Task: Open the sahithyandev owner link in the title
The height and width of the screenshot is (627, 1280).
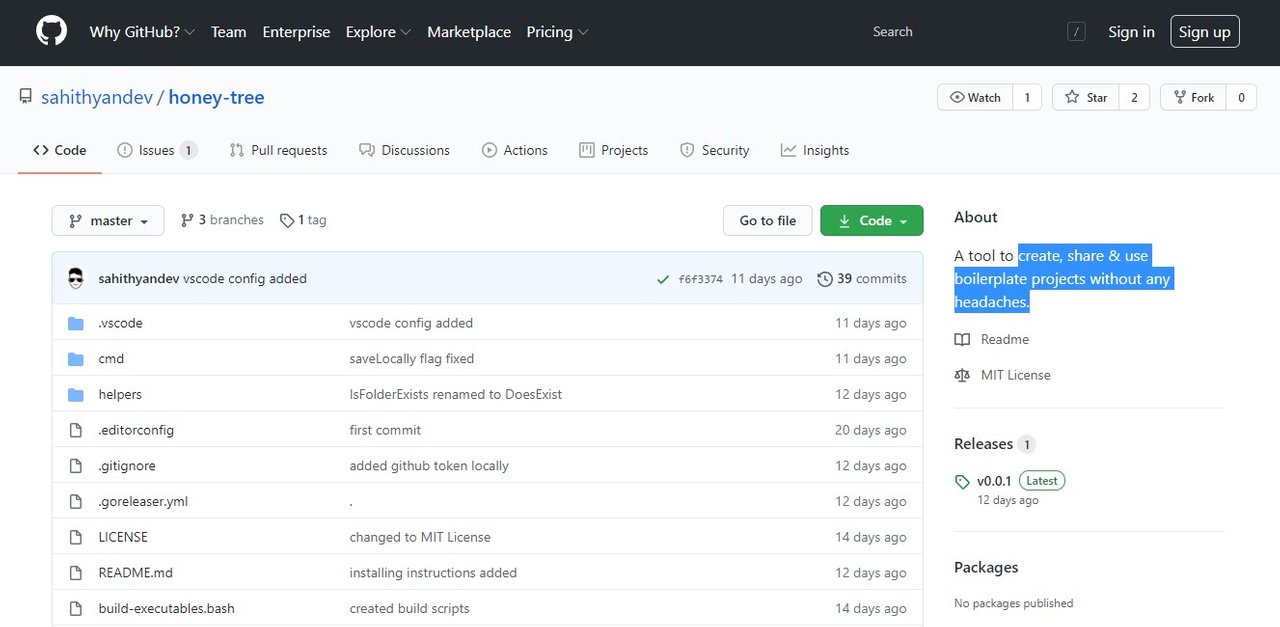Action: click(97, 97)
